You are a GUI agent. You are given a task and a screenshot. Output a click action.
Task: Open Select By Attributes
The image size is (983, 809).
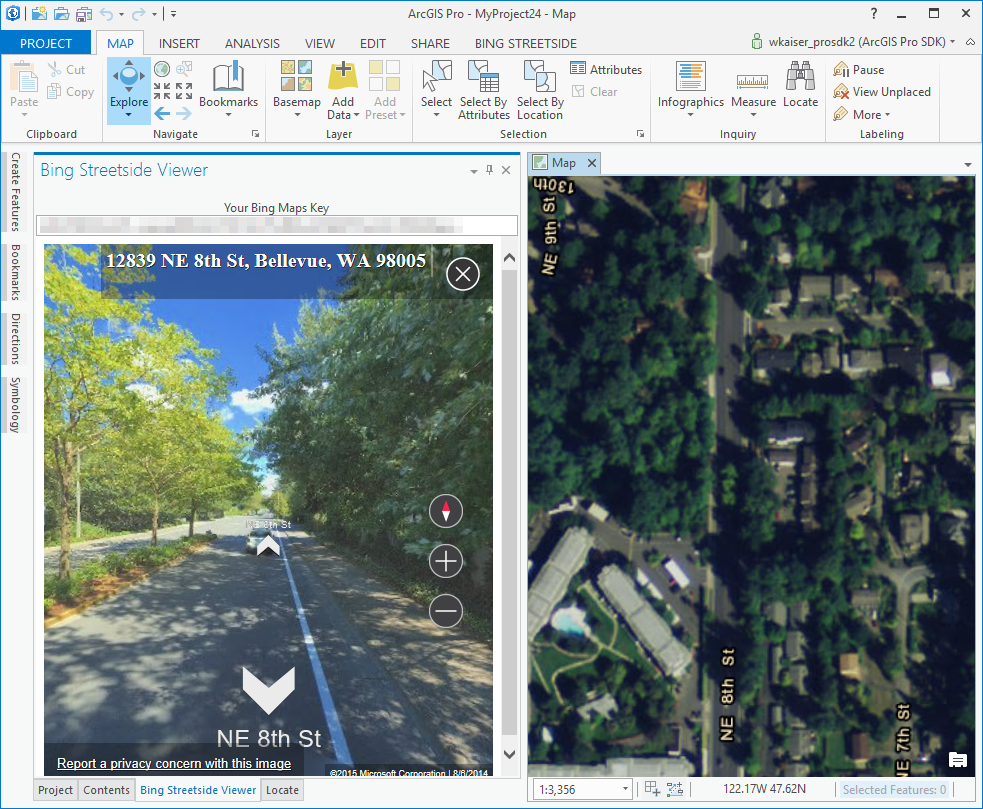[x=483, y=90]
